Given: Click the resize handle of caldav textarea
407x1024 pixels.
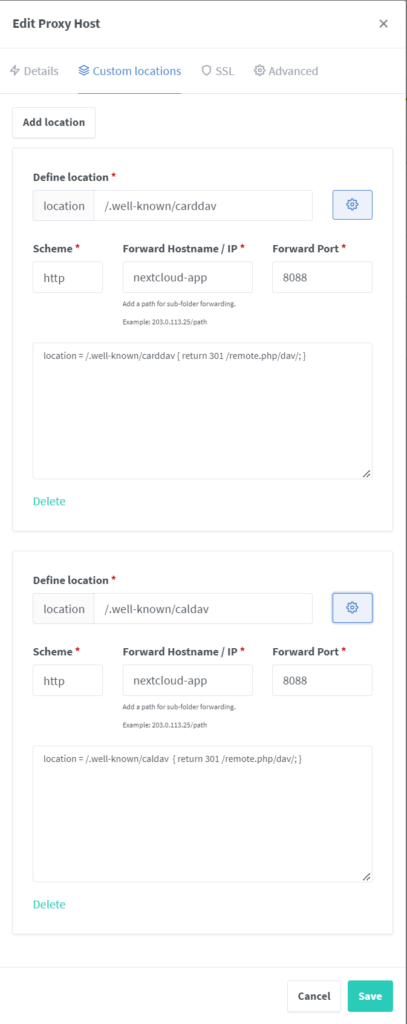Looking at the screenshot, I should click(x=366, y=876).
